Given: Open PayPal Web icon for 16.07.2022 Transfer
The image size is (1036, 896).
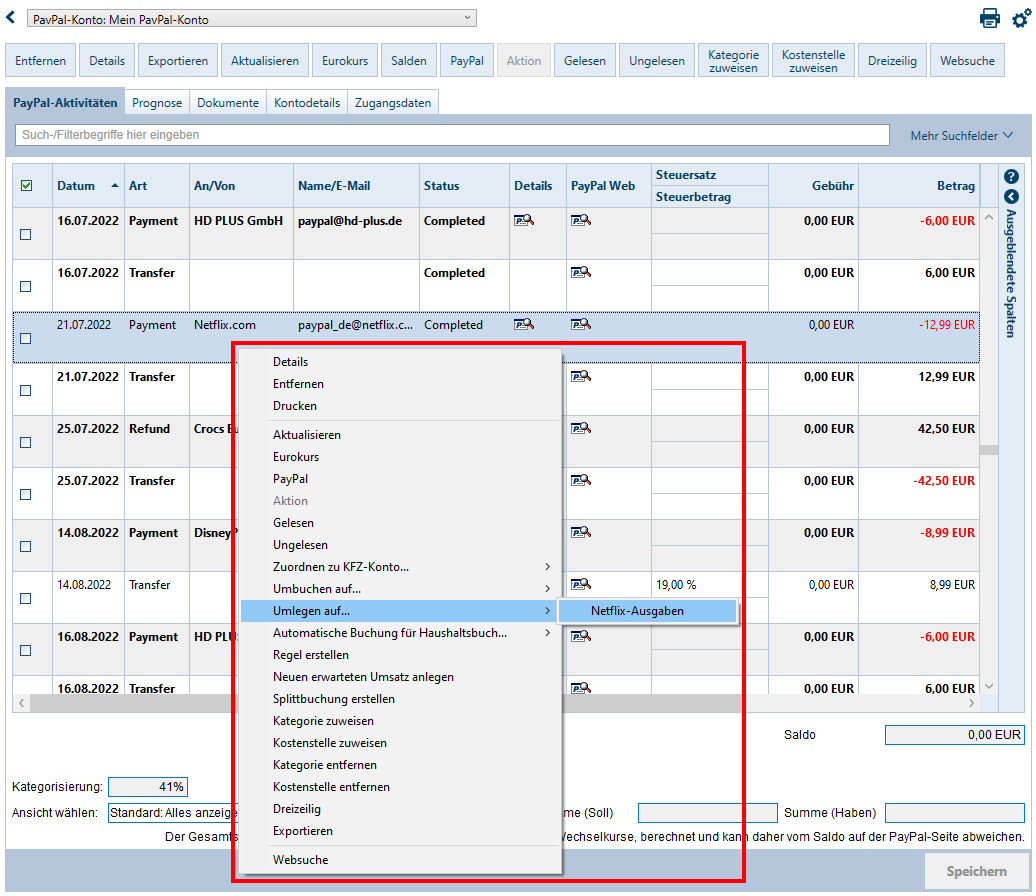Looking at the screenshot, I should [581, 272].
